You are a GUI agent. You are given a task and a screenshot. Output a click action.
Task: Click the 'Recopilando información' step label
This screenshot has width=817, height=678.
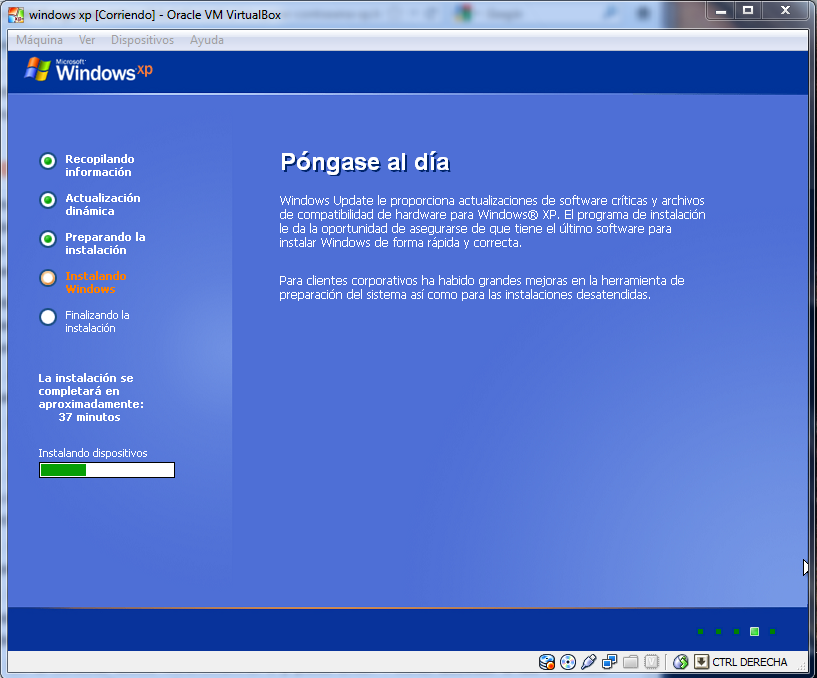(x=100, y=165)
